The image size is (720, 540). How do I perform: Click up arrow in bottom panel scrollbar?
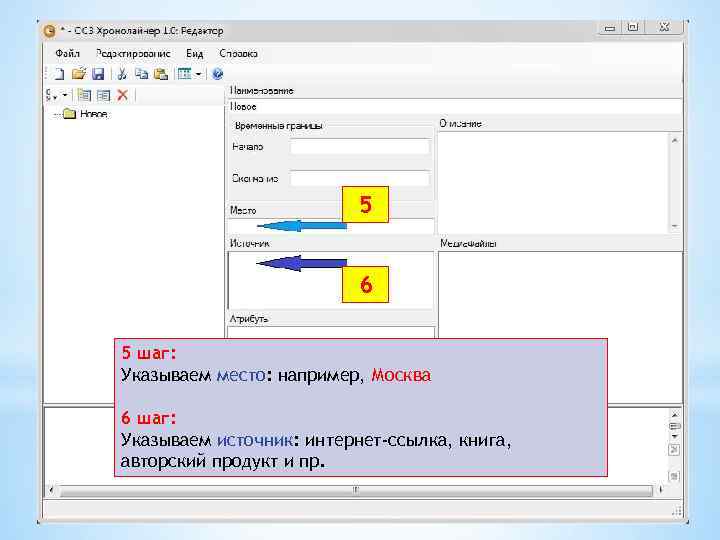click(674, 415)
